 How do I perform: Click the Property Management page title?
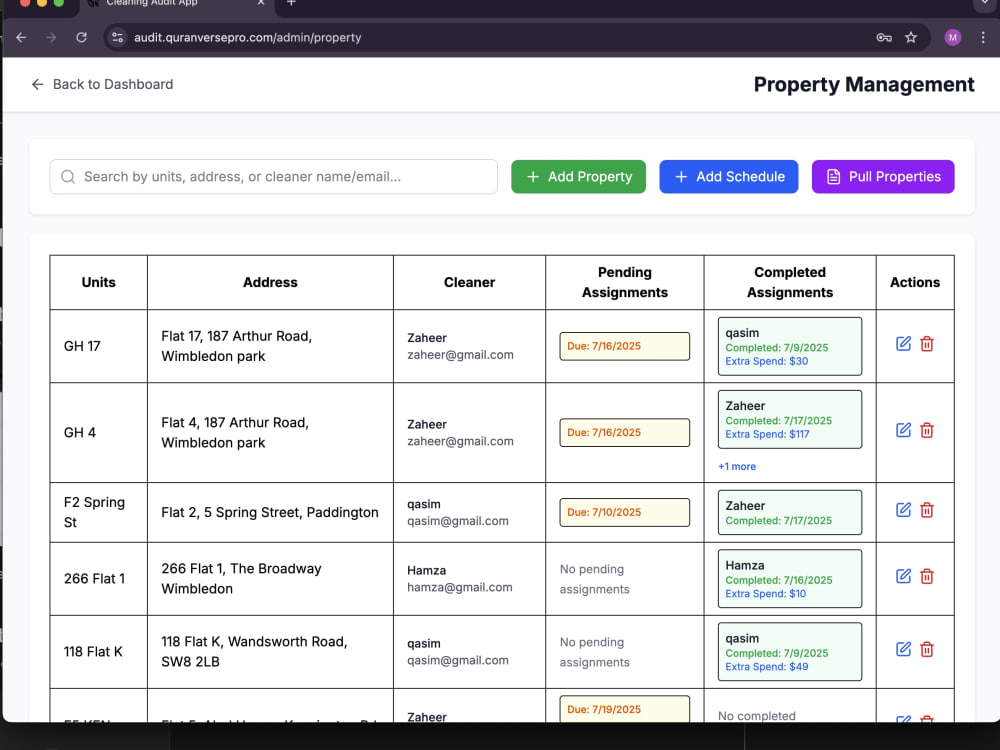tap(864, 84)
